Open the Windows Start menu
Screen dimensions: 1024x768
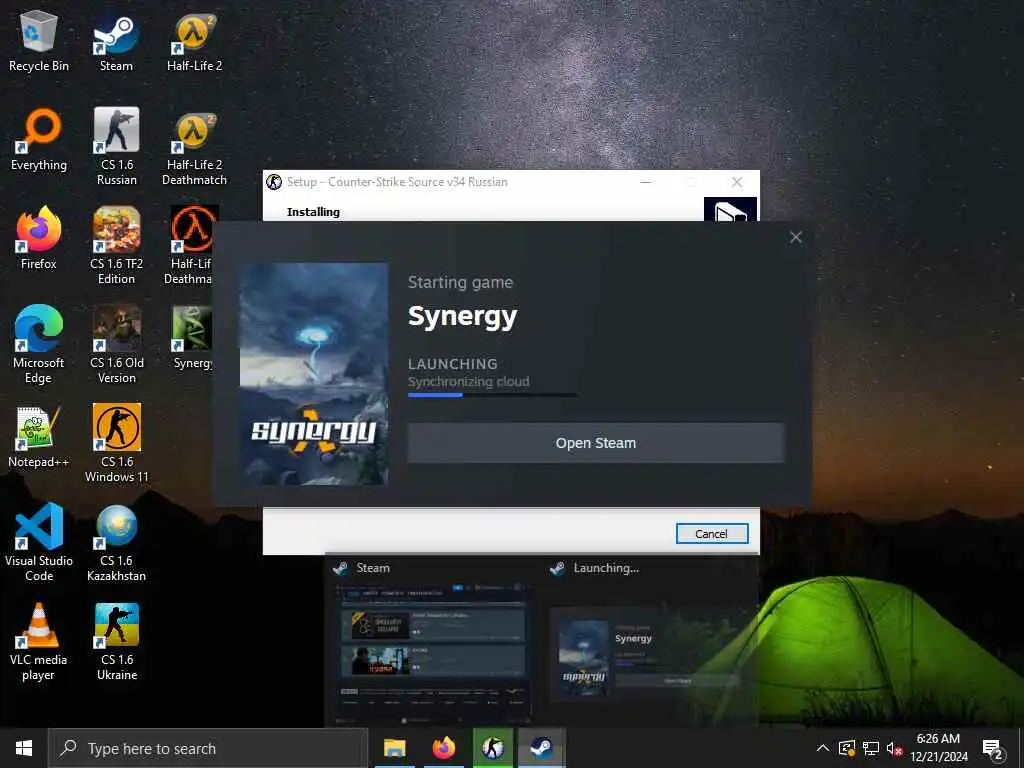pos(24,748)
